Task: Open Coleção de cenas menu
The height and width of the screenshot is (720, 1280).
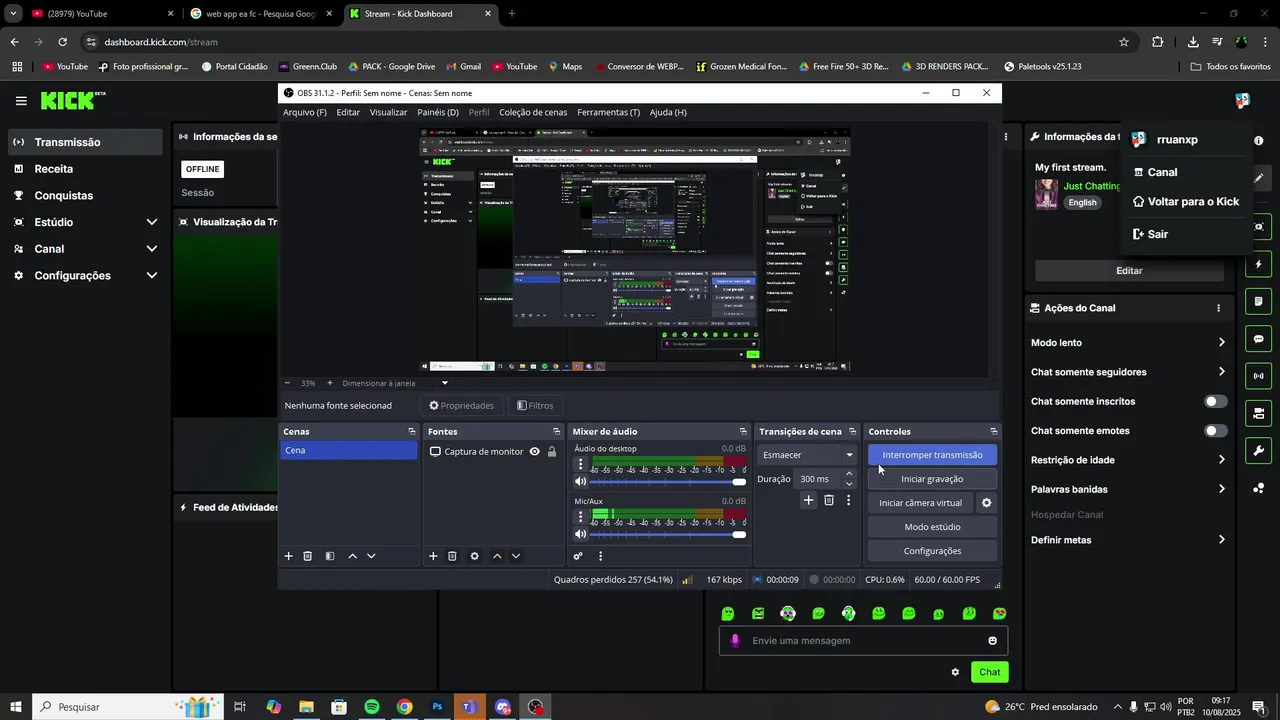Action: 533,112
